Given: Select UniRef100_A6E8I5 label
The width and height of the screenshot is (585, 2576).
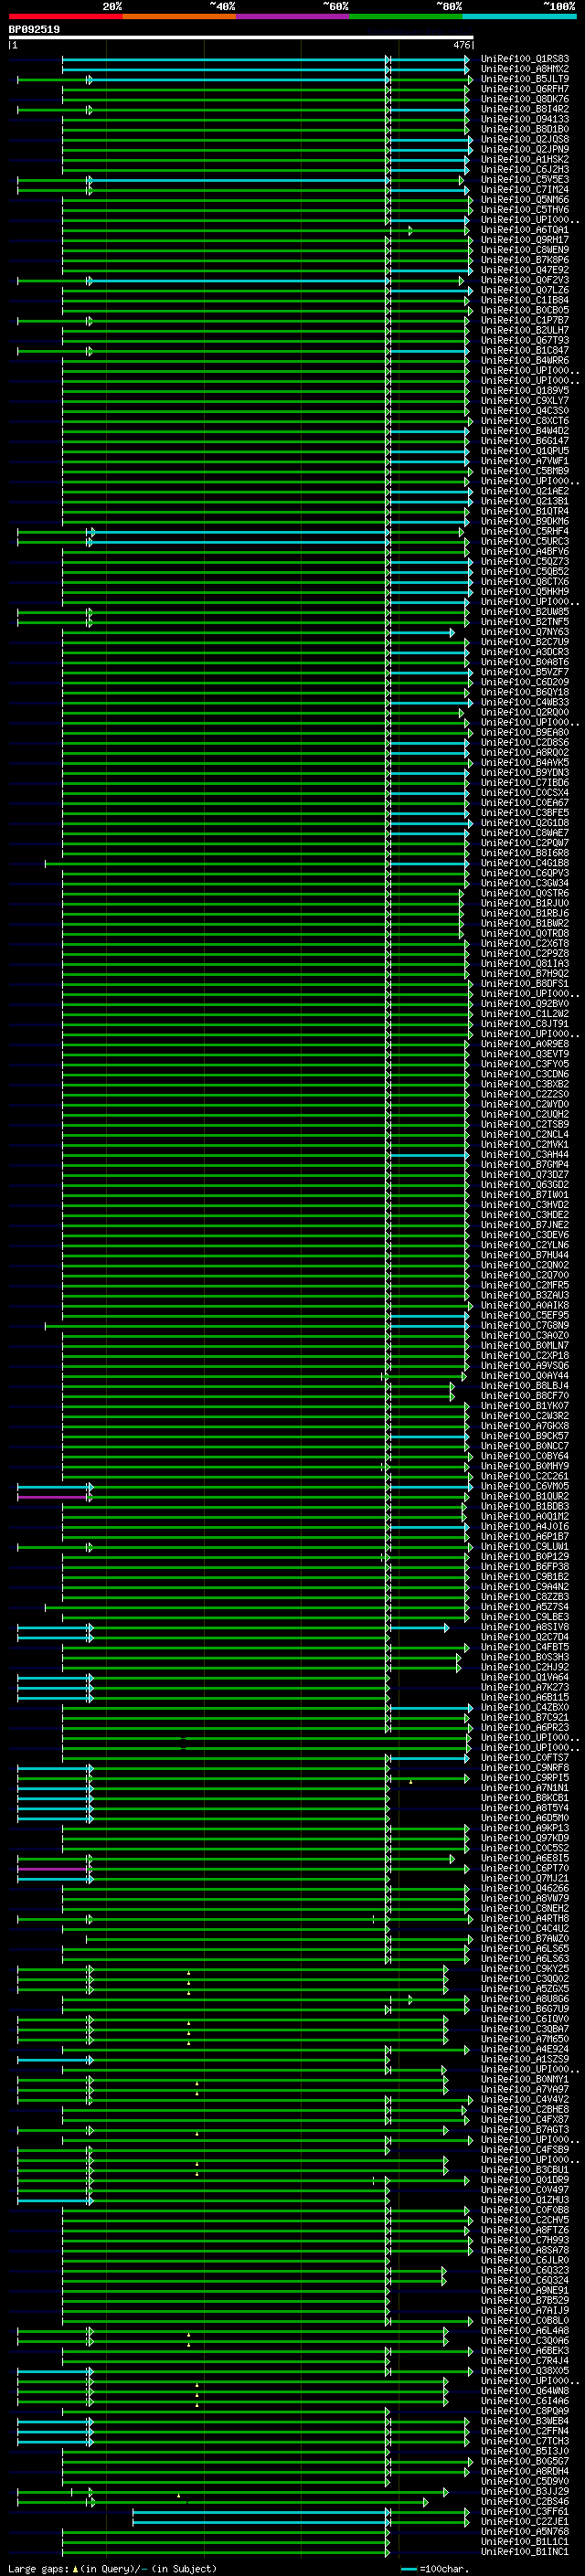Looking at the screenshot, I should (525, 1859).
